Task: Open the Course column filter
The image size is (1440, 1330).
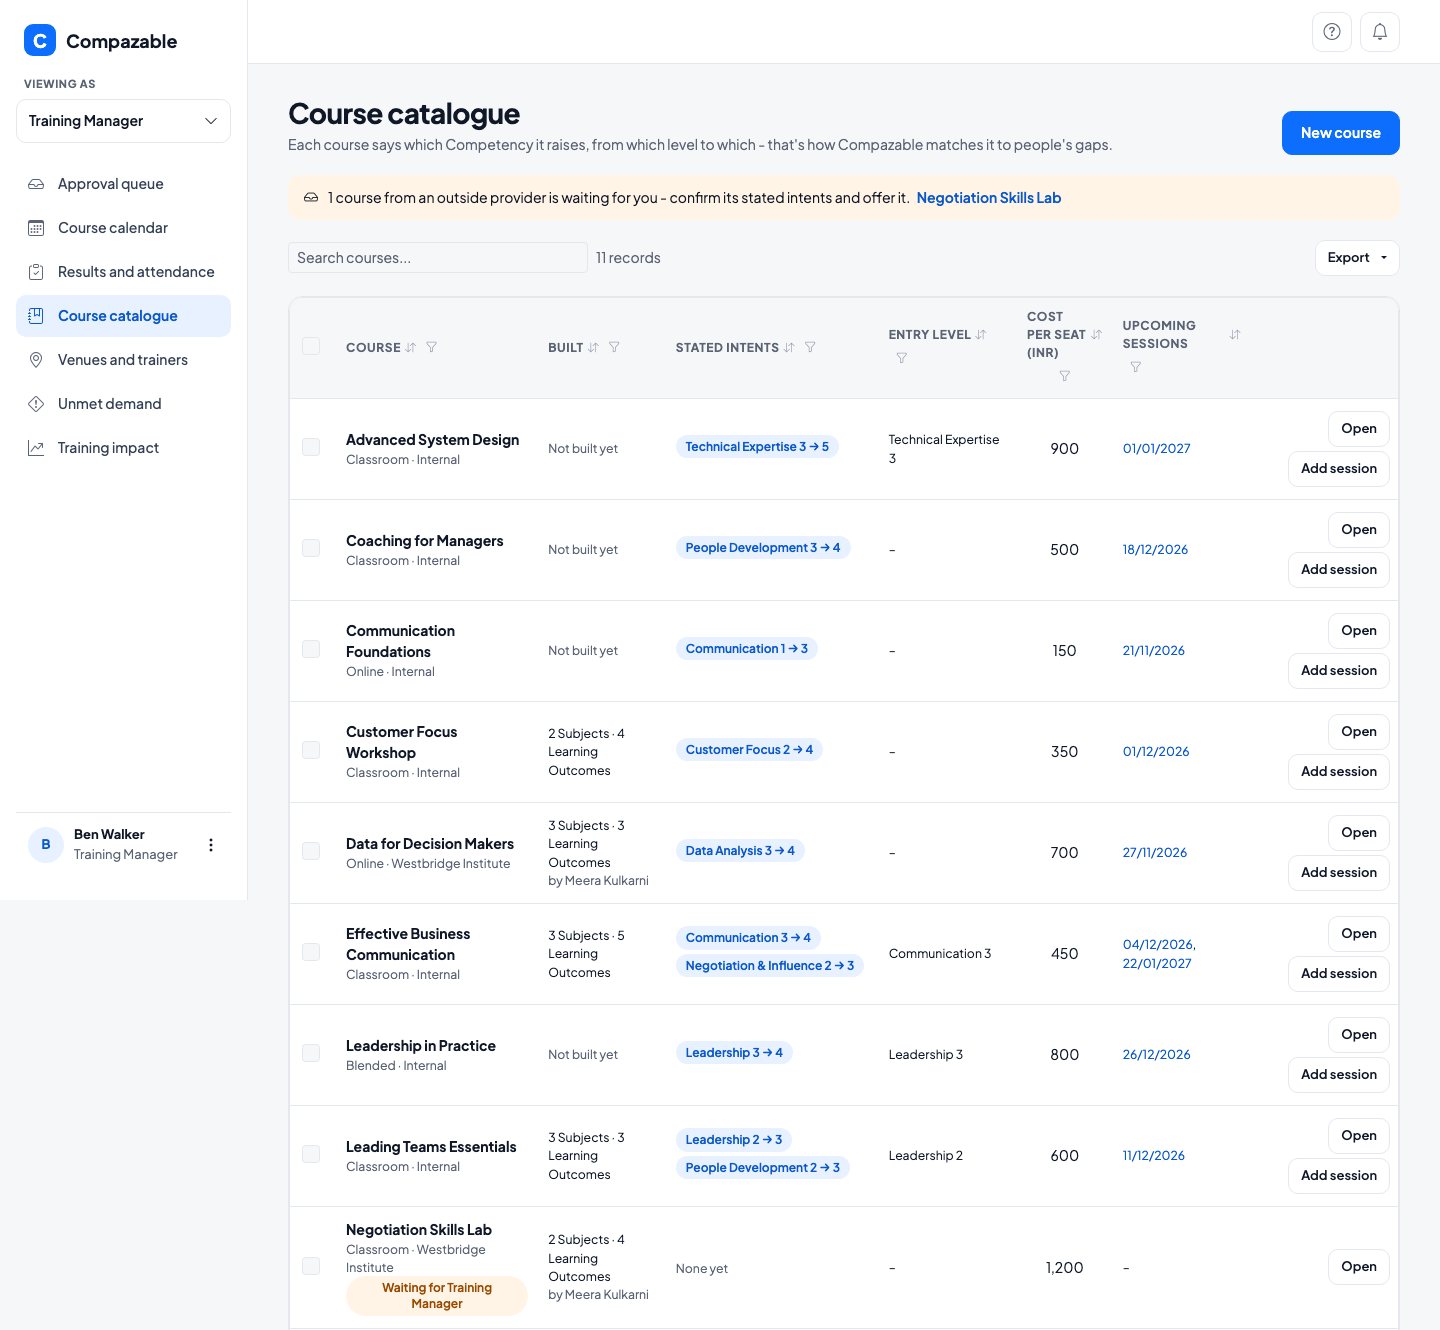Action: pos(432,348)
